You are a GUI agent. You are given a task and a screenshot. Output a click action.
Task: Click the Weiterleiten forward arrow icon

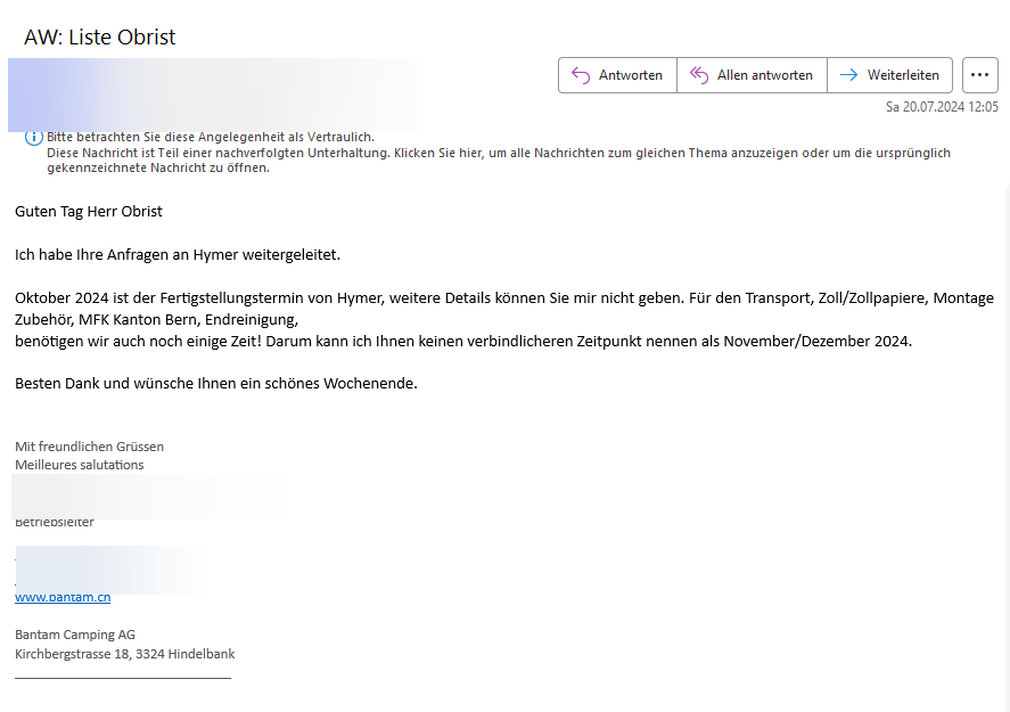pos(848,75)
